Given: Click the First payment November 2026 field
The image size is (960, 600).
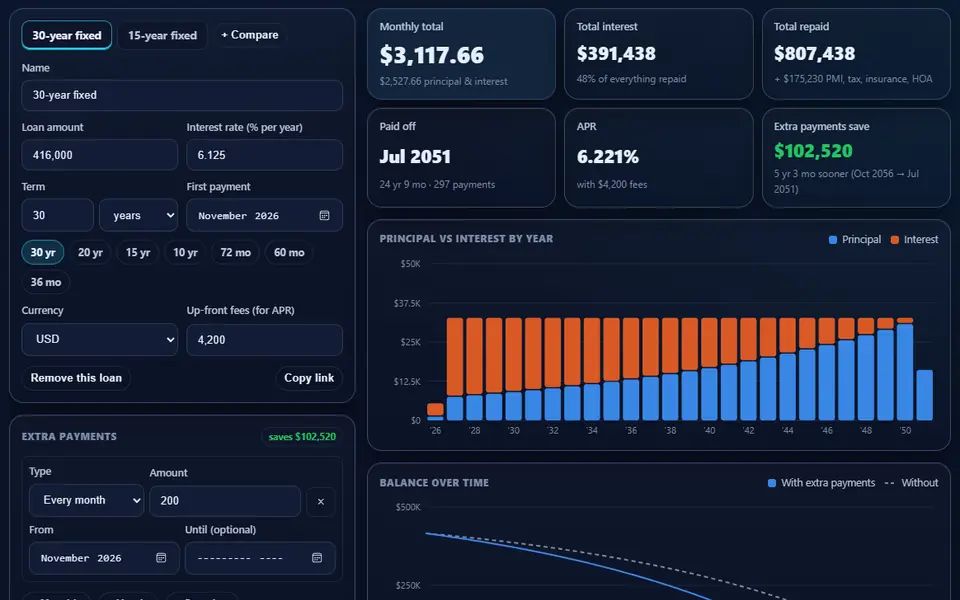Looking at the screenshot, I should (x=264, y=216).
